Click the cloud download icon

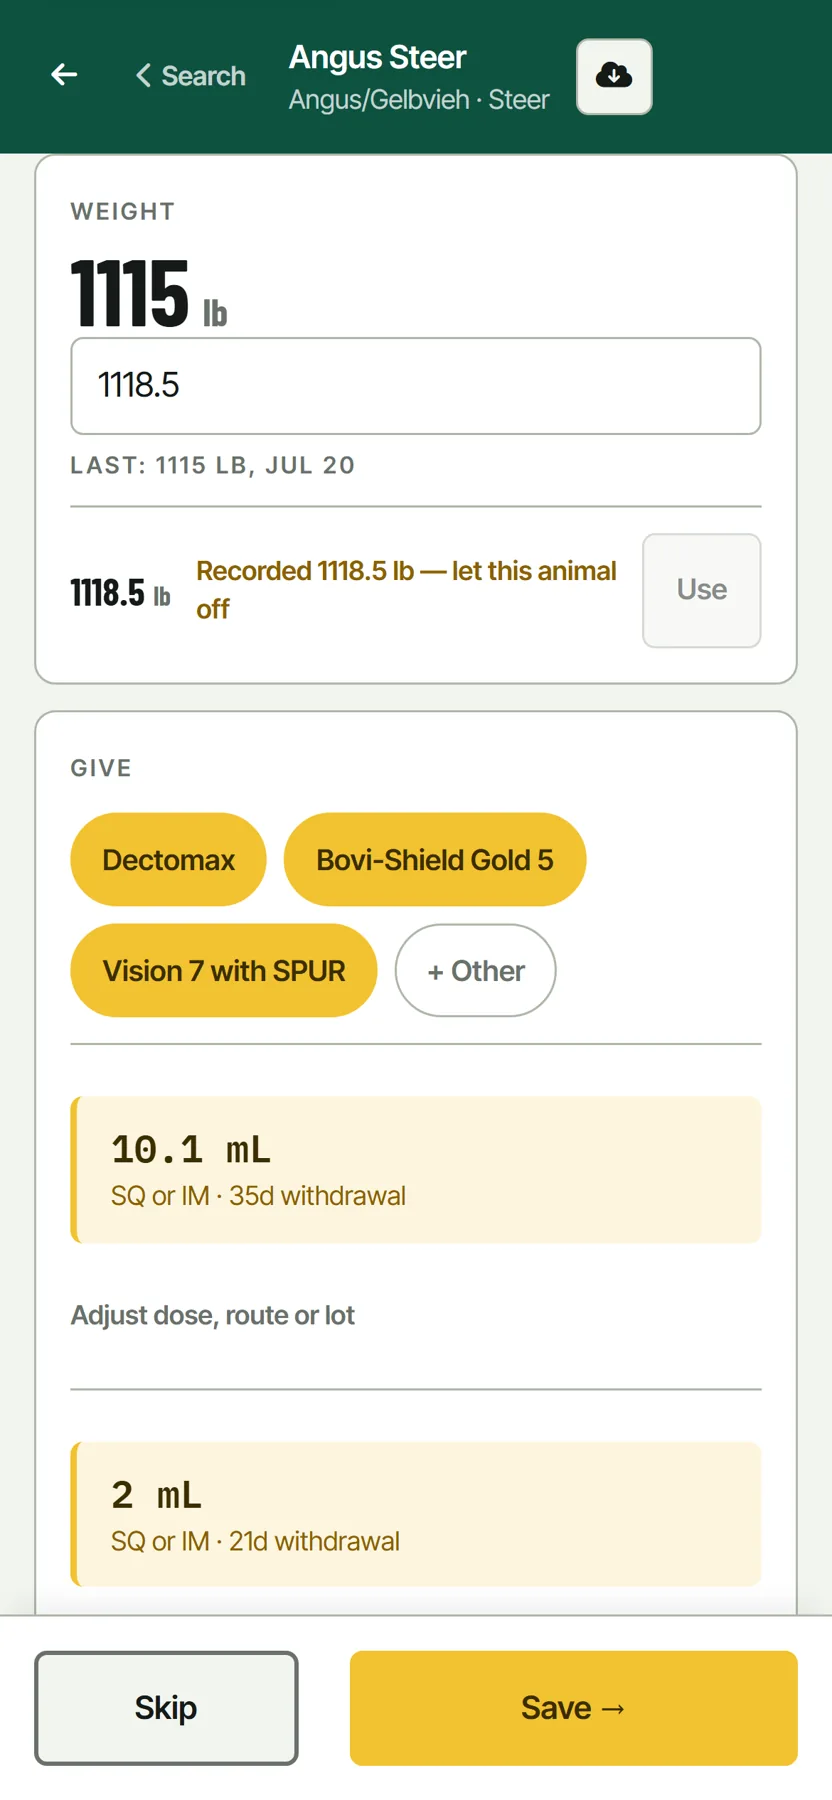(x=614, y=77)
